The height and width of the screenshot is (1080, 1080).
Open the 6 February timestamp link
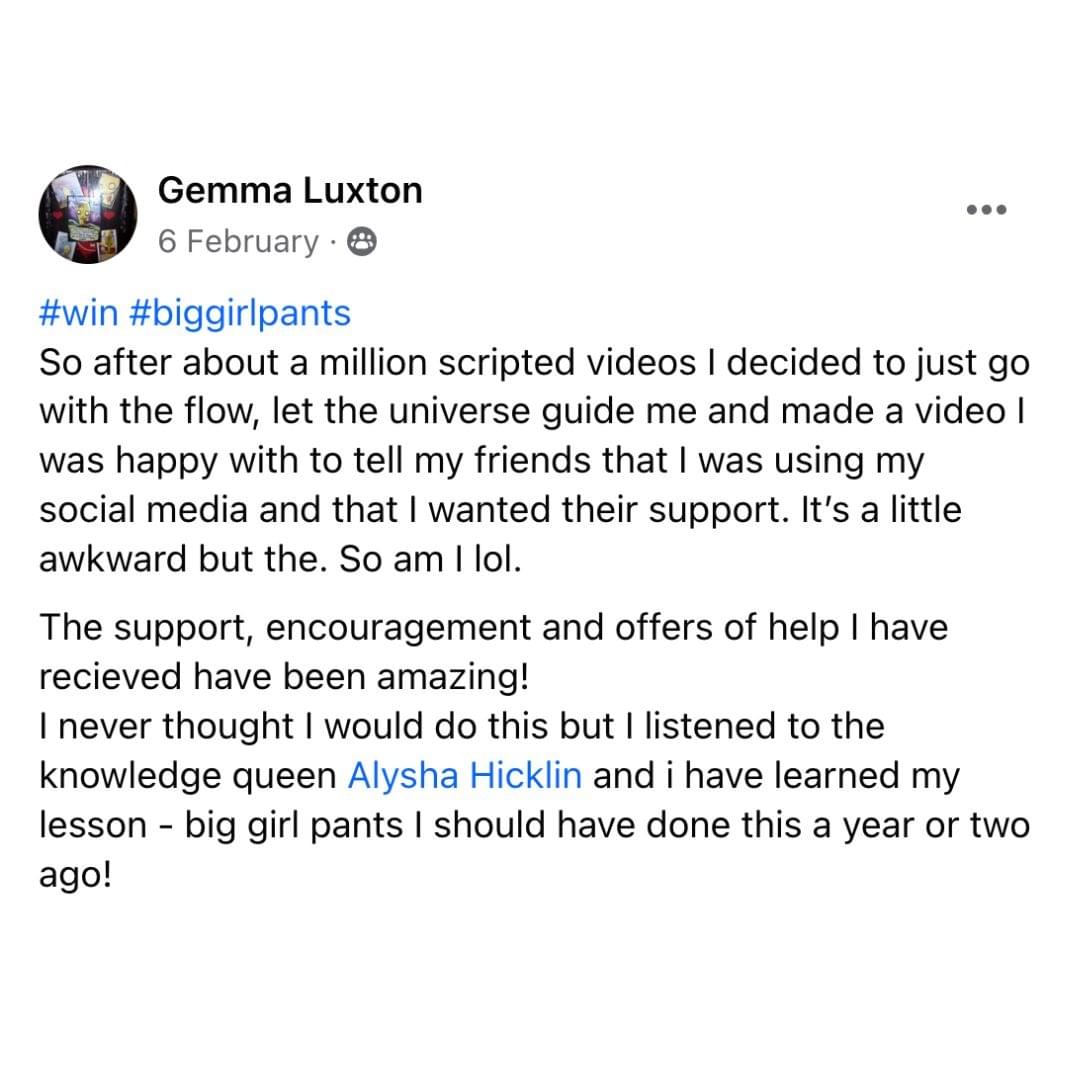tap(238, 242)
